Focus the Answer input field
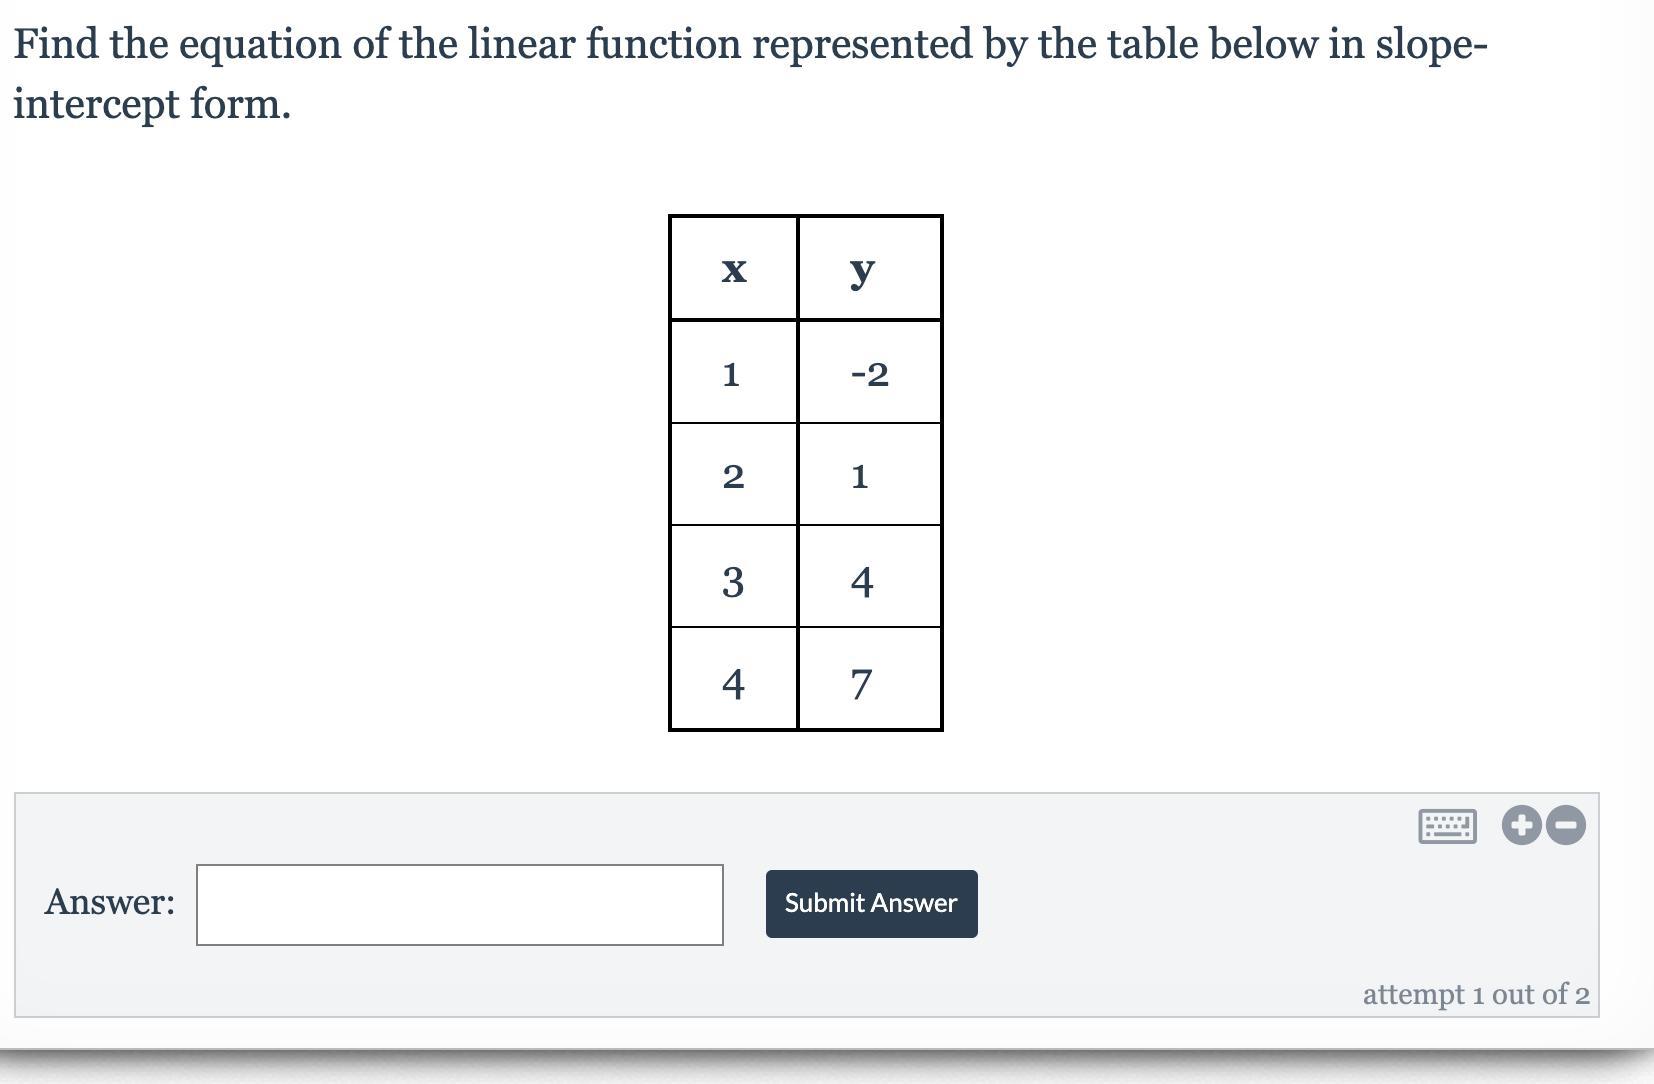 point(459,904)
